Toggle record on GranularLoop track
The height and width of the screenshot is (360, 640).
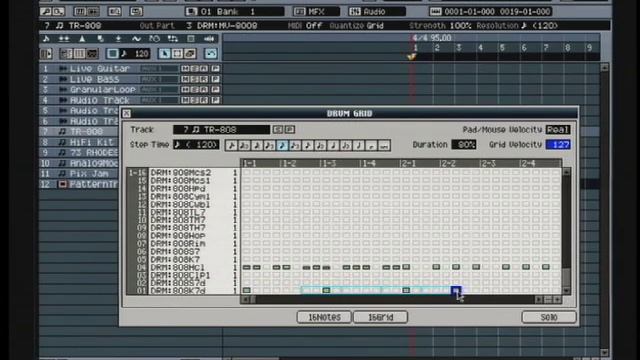pyautogui.click(x=204, y=89)
